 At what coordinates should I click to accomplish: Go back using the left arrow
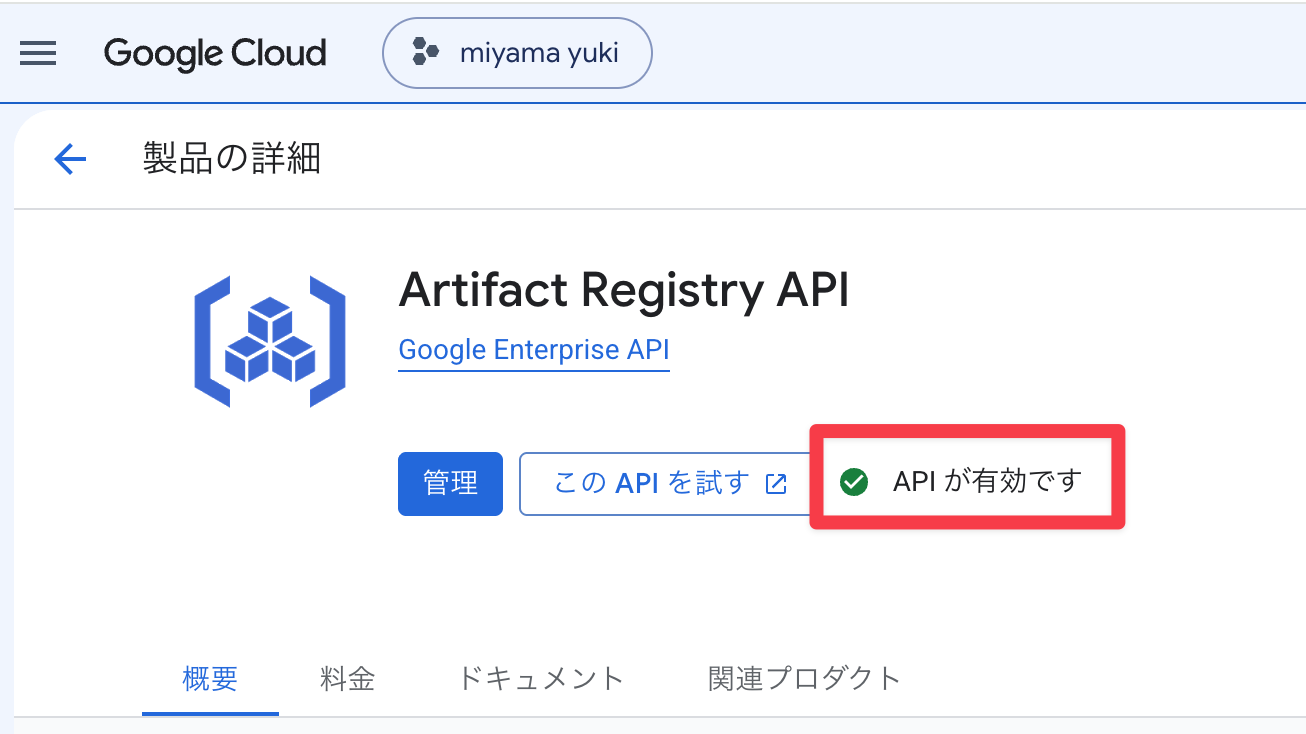point(70,158)
